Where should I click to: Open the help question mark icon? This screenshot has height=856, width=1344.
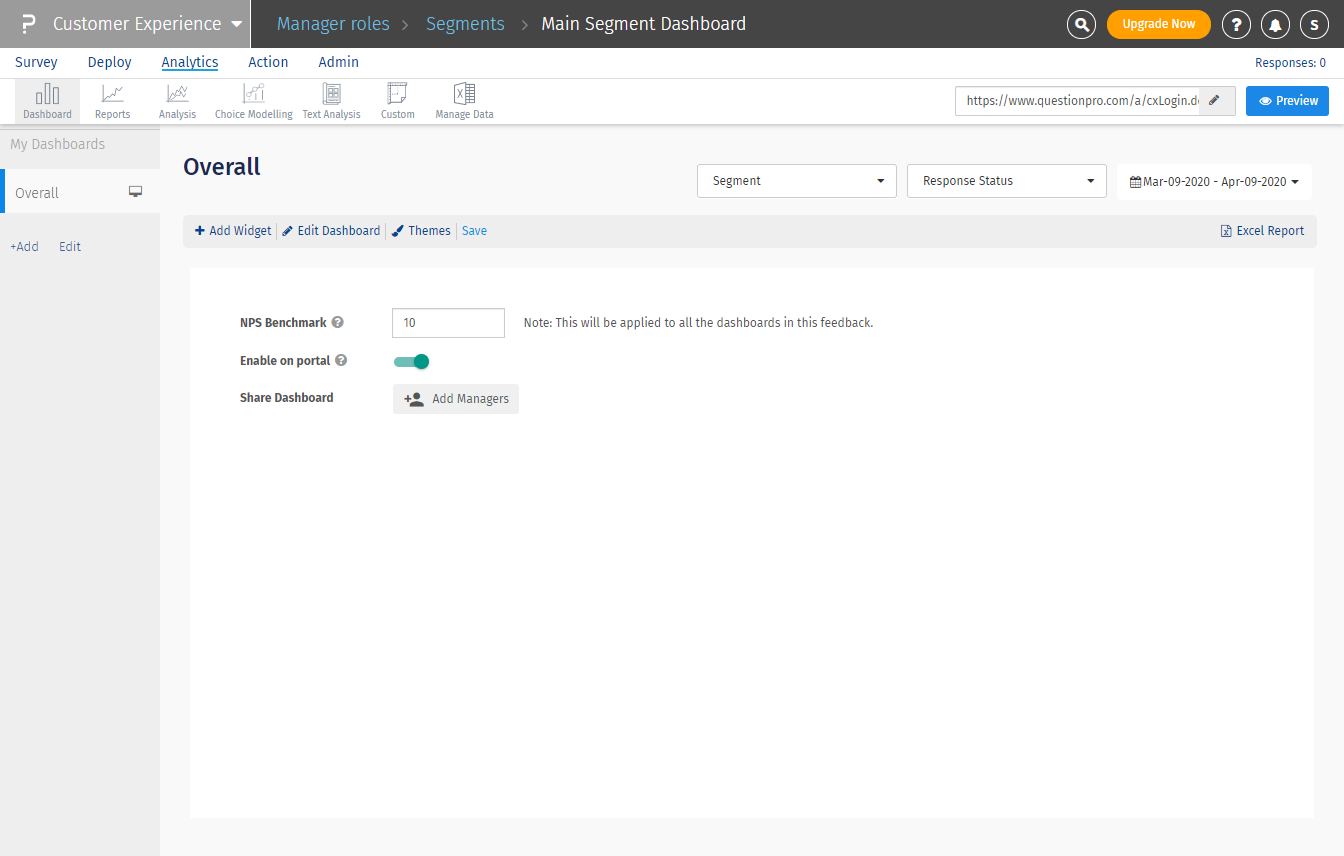click(1236, 24)
